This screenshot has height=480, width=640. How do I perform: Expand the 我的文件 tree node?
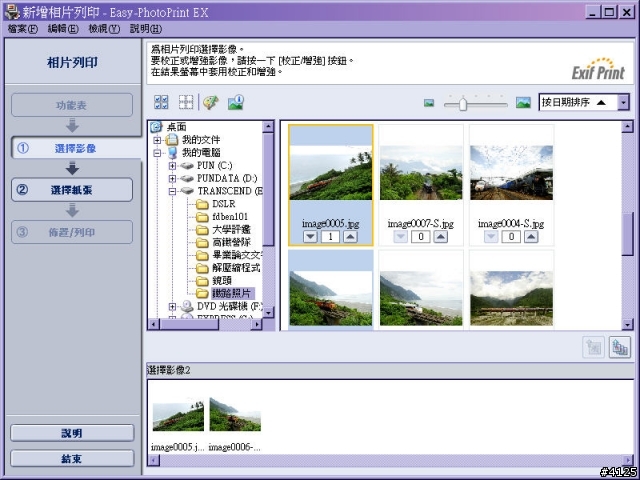pos(157,140)
